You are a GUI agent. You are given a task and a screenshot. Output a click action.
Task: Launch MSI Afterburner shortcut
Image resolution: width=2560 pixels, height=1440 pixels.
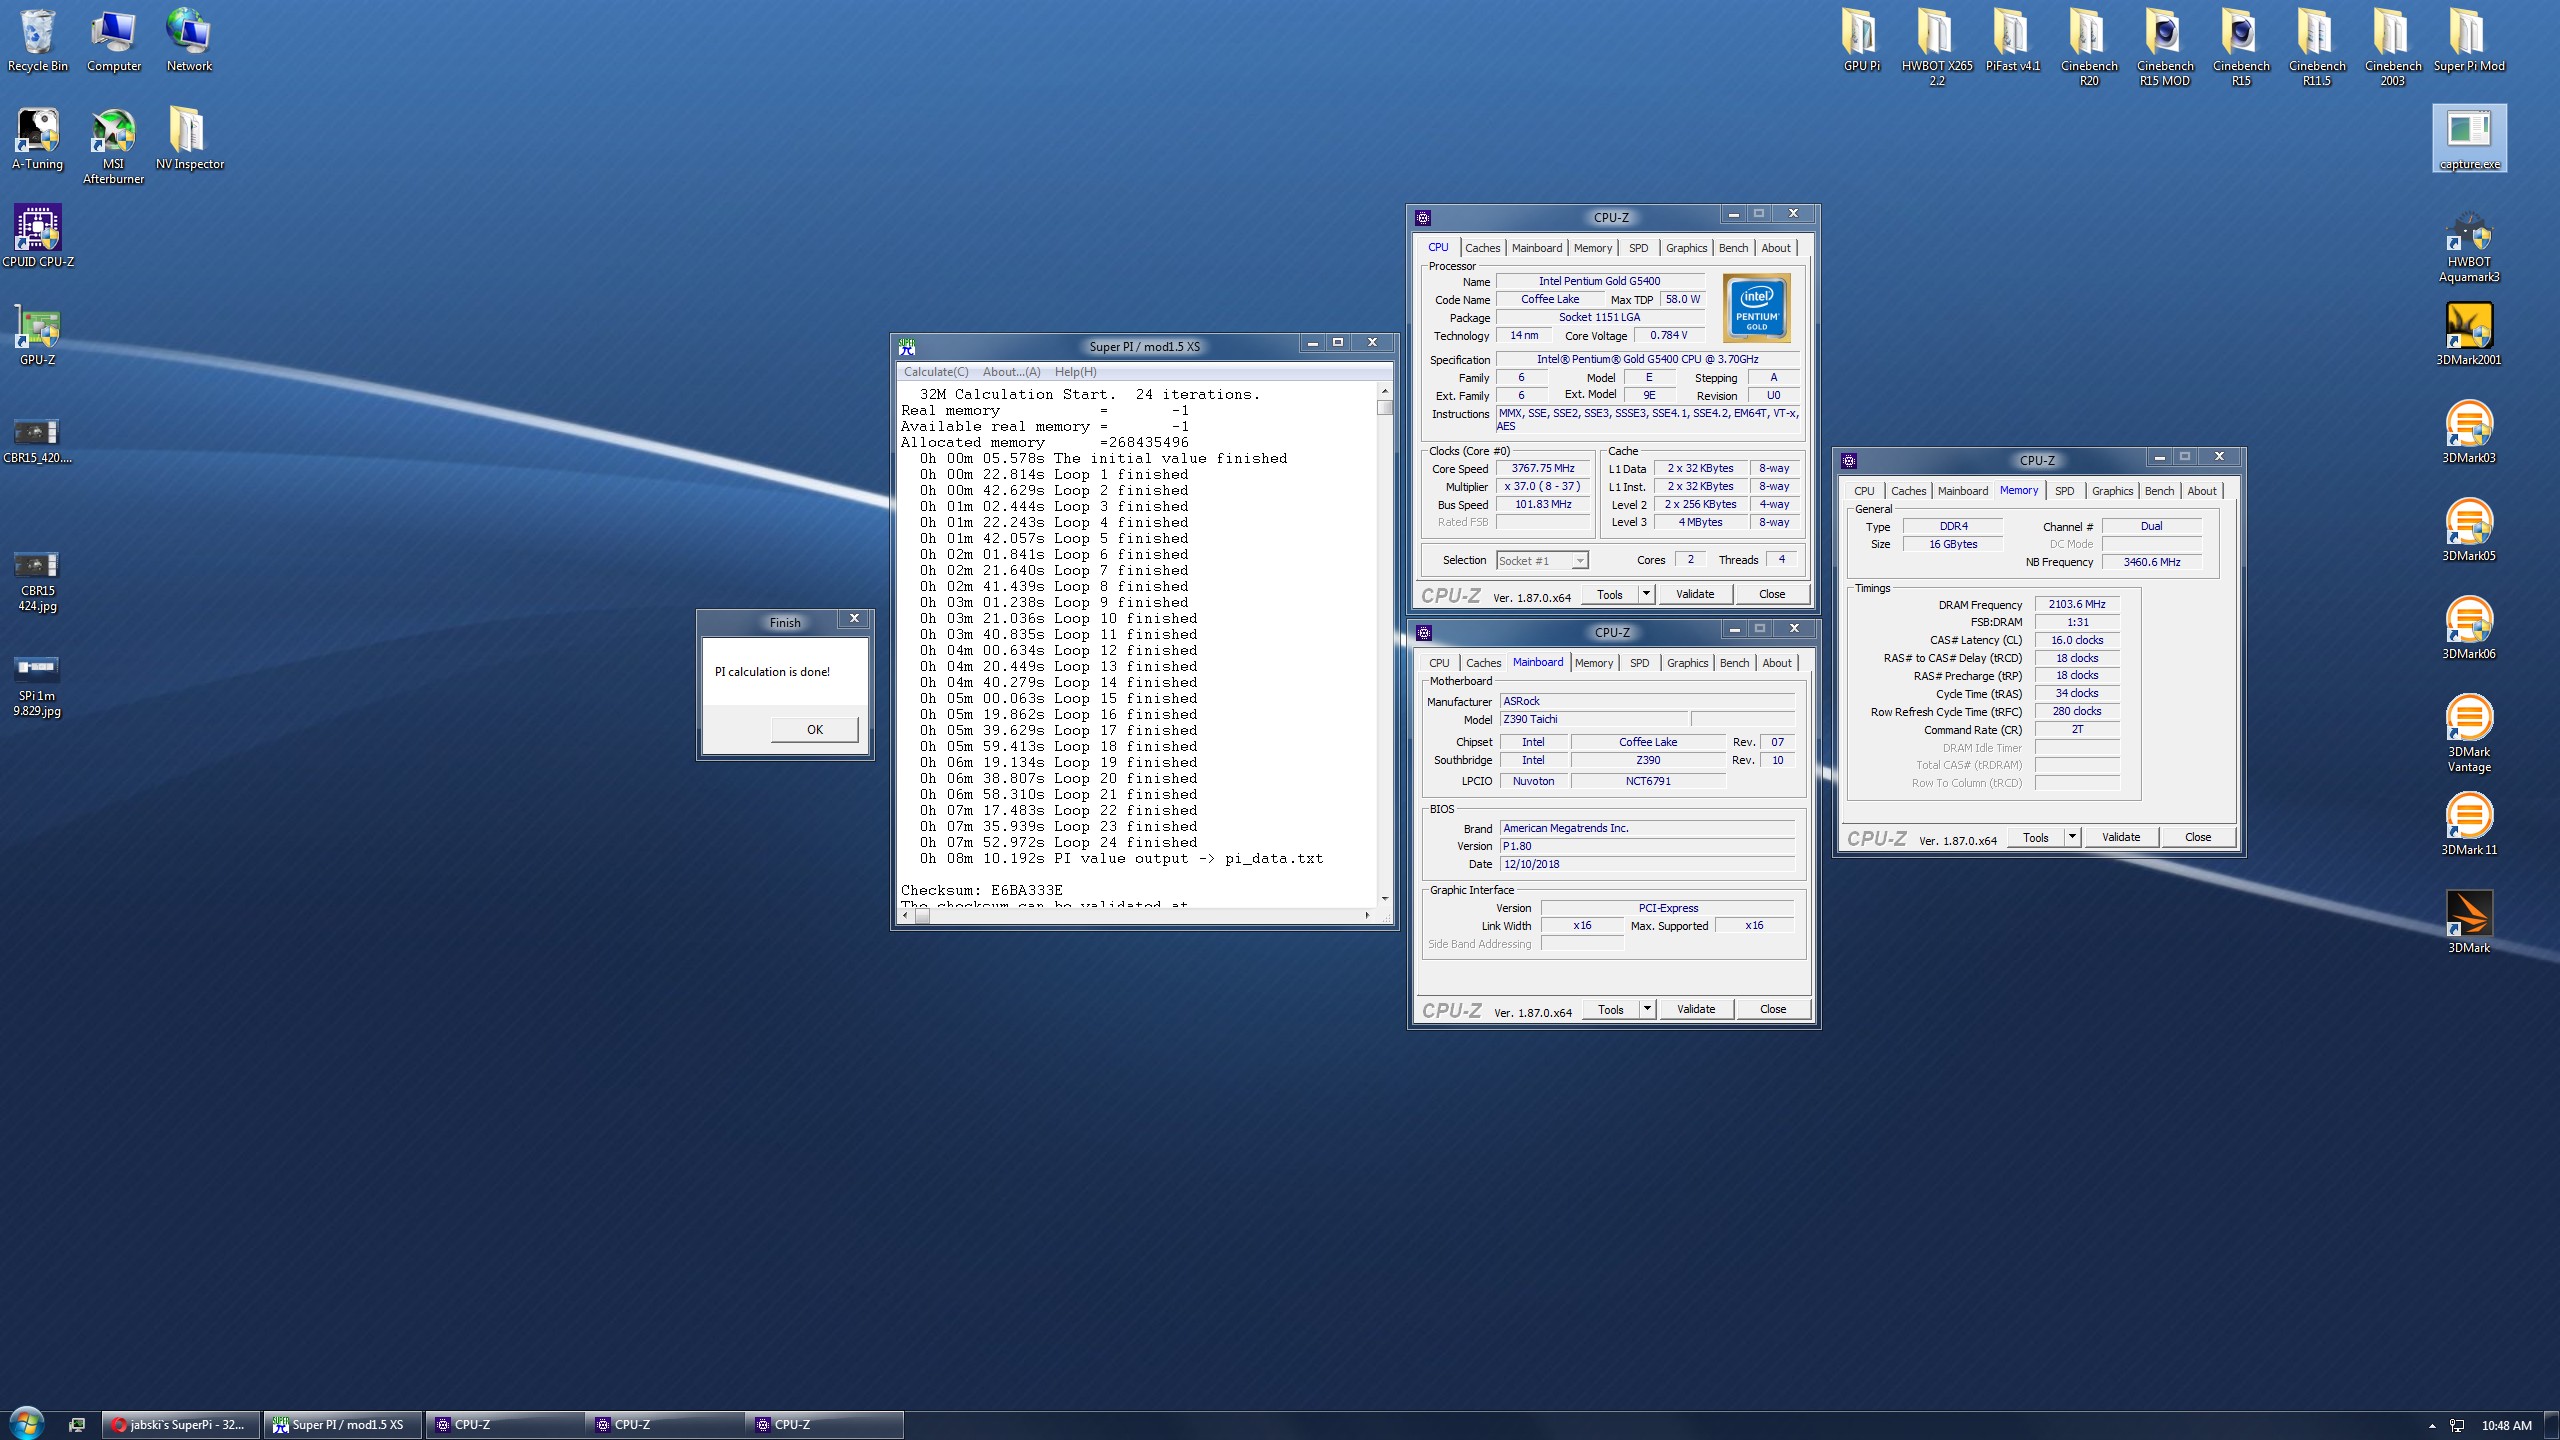coord(114,145)
